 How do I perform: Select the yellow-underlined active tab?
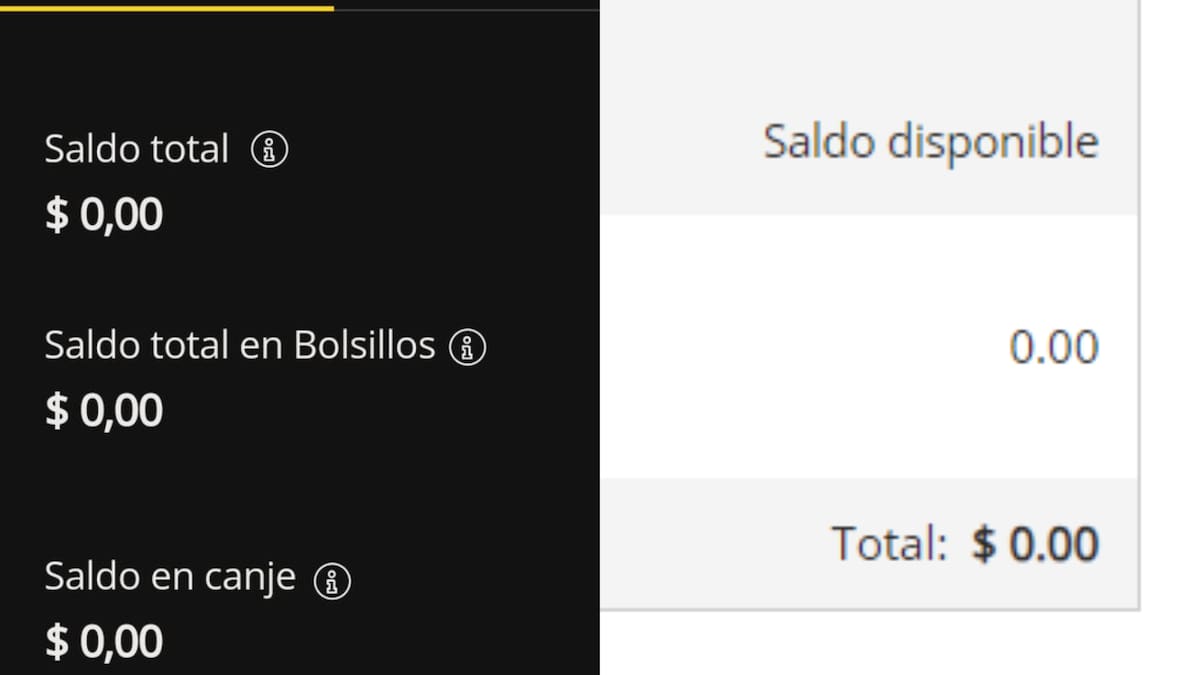point(166,5)
